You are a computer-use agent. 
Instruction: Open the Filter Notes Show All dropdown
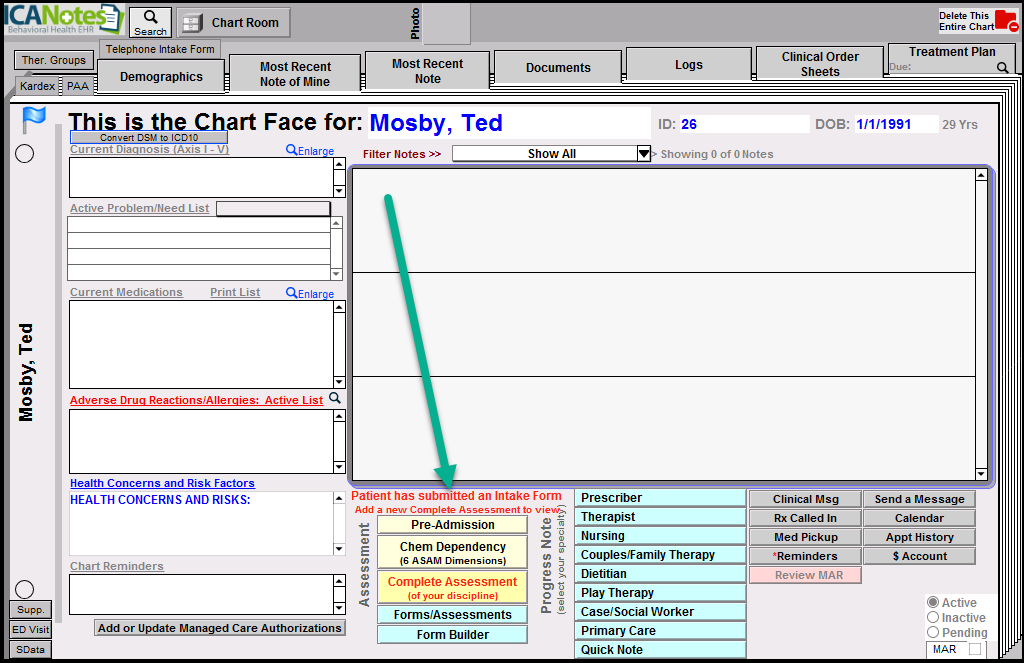(644, 154)
